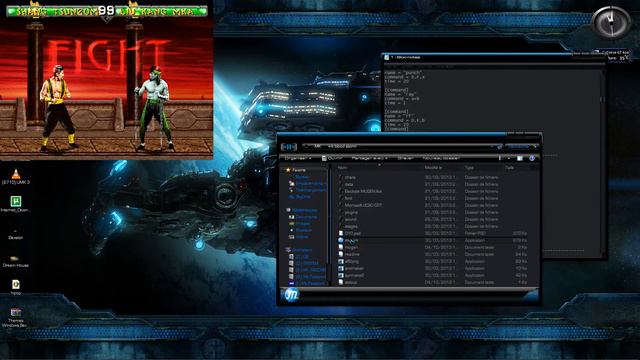This screenshot has width=640, height=360.
Task: Sort files by Type column header
Action: coord(483,167)
